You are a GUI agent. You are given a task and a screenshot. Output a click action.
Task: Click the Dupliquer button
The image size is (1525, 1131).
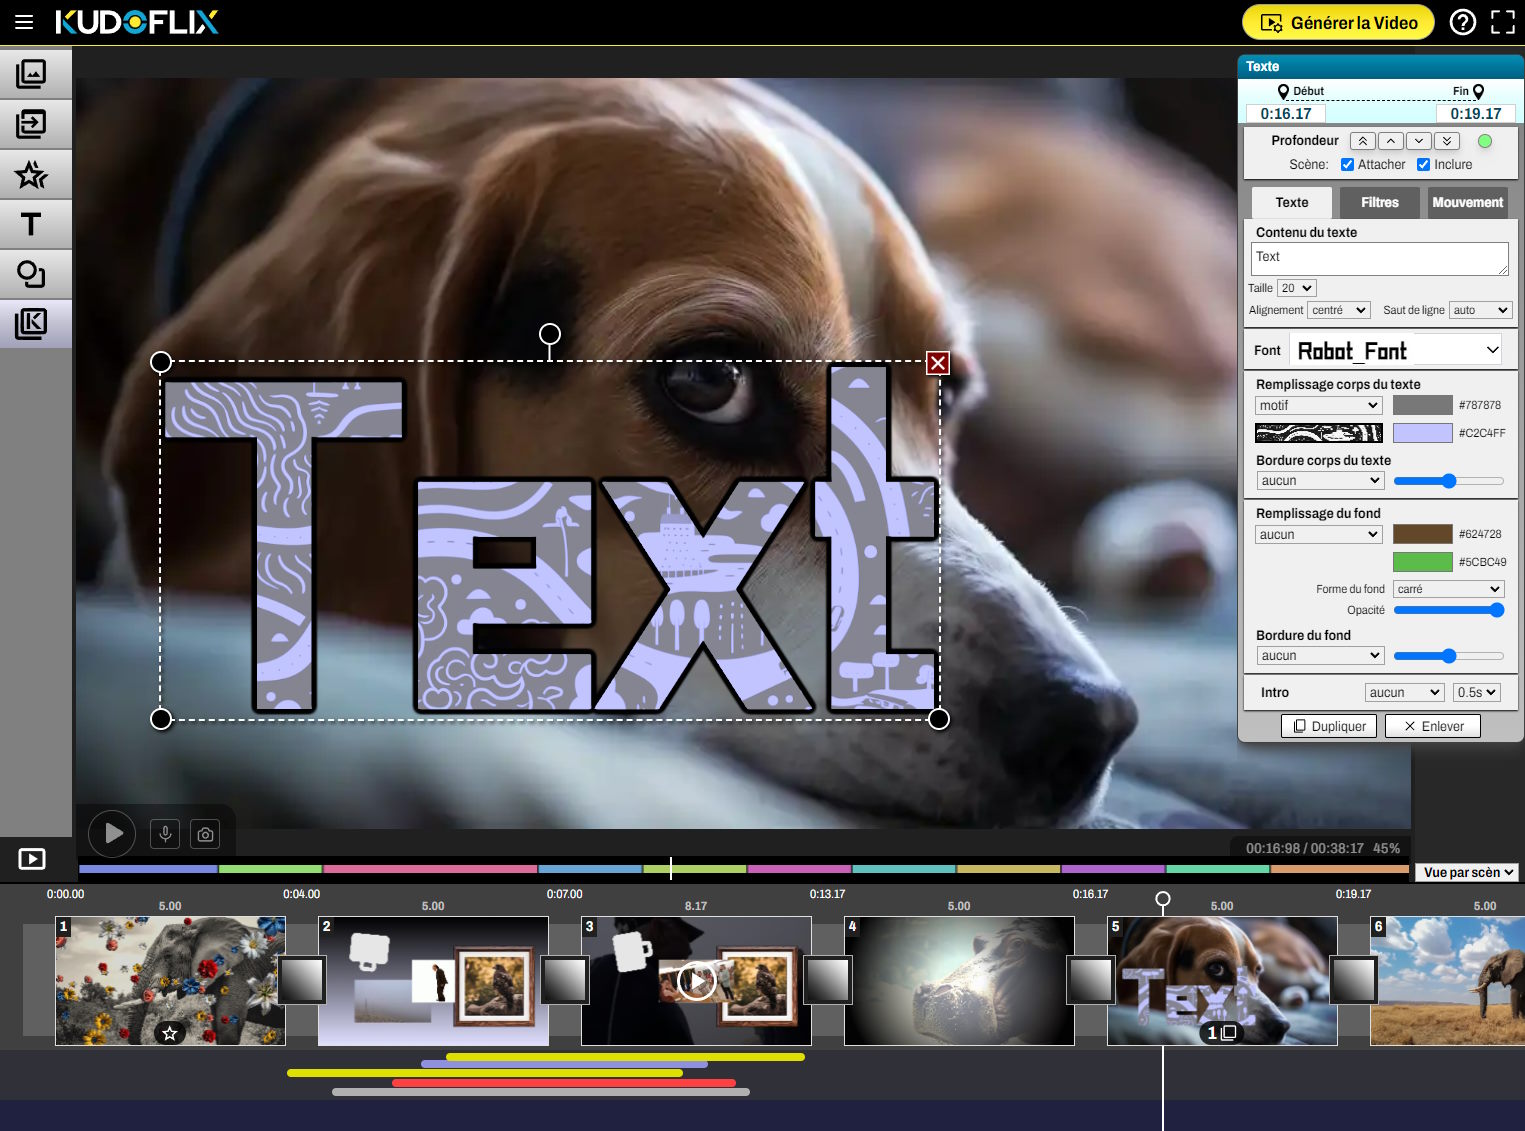point(1329,726)
